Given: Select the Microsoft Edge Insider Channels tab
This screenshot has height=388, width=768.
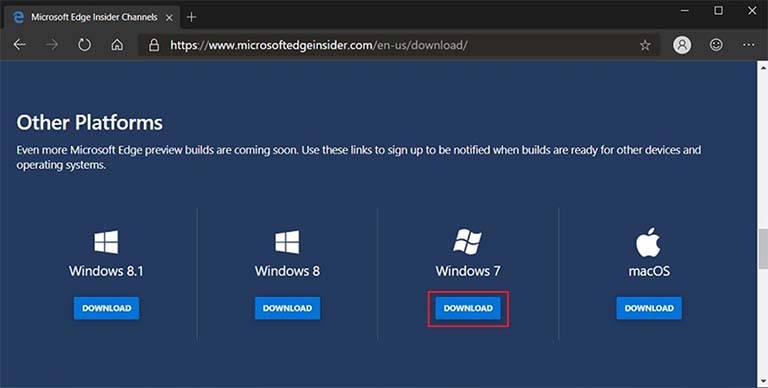Looking at the screenshot, I should (x=93, y=17).
